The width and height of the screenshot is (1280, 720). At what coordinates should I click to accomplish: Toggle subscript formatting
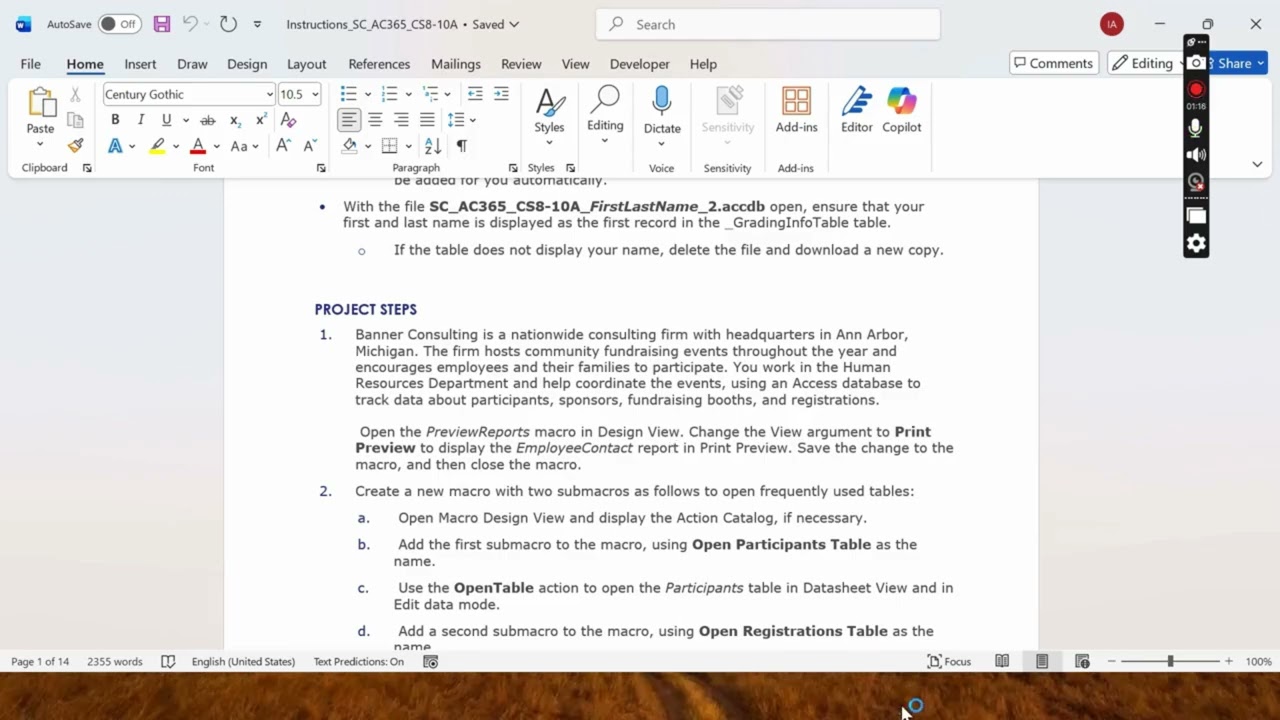[235, 120]
